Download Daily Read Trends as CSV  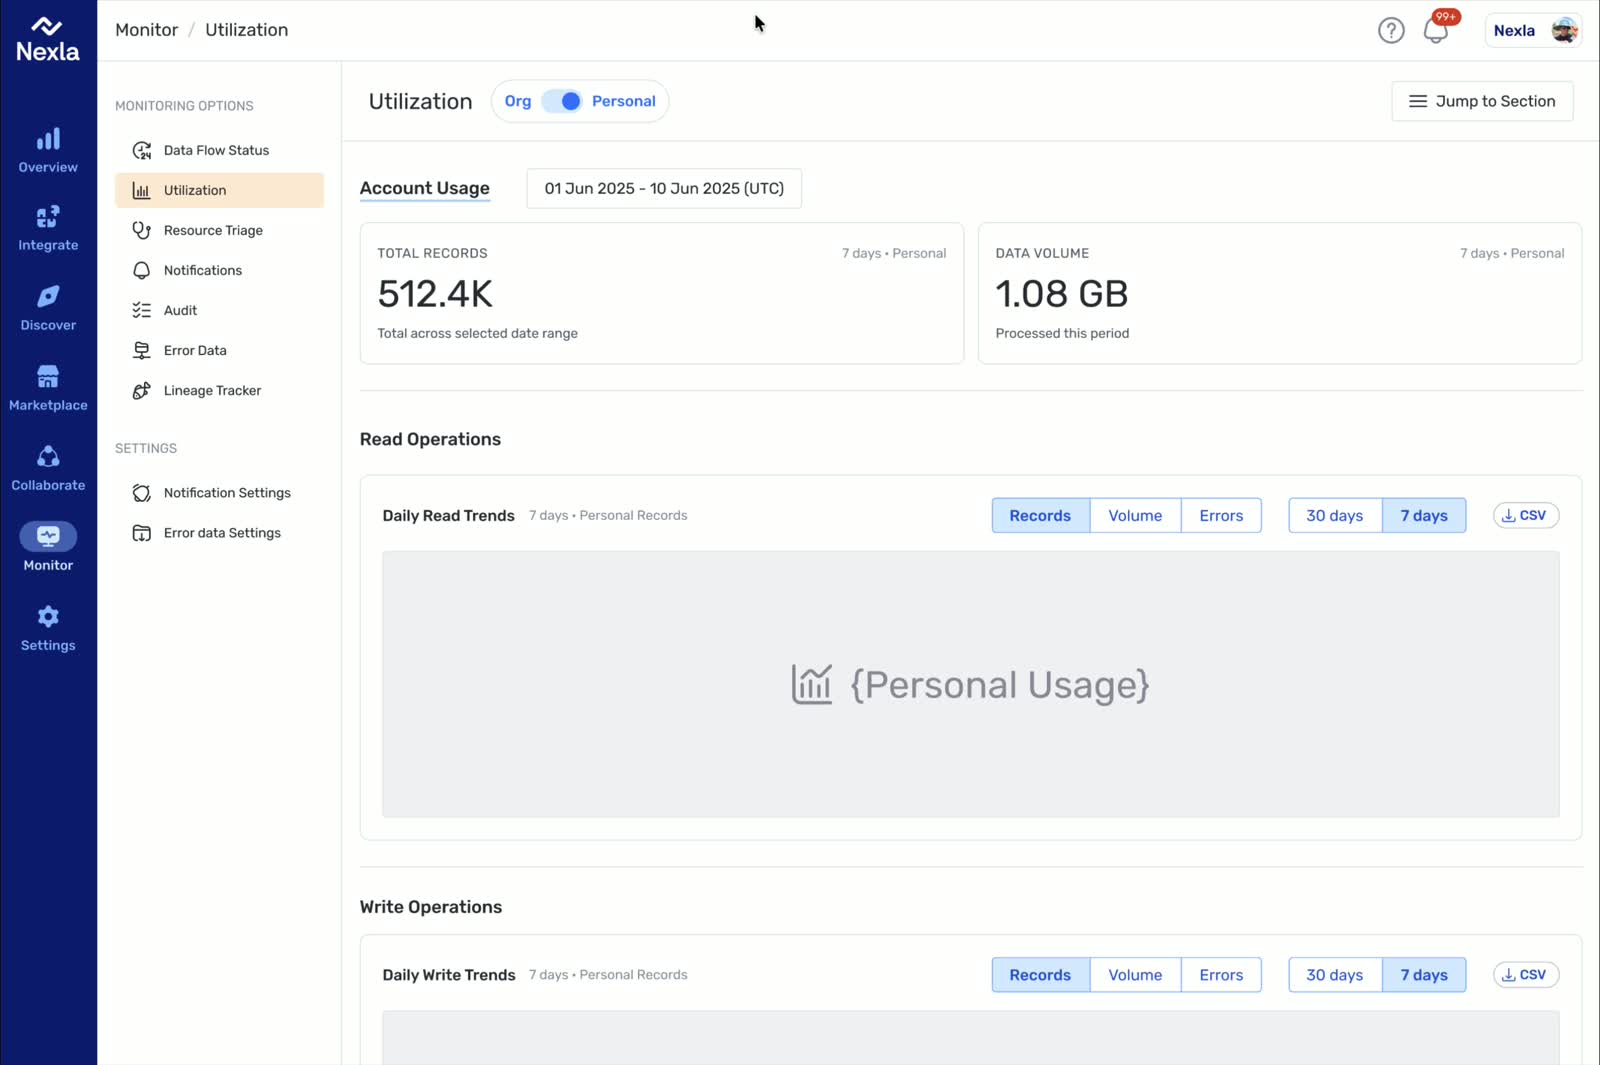coord(1525,515)
